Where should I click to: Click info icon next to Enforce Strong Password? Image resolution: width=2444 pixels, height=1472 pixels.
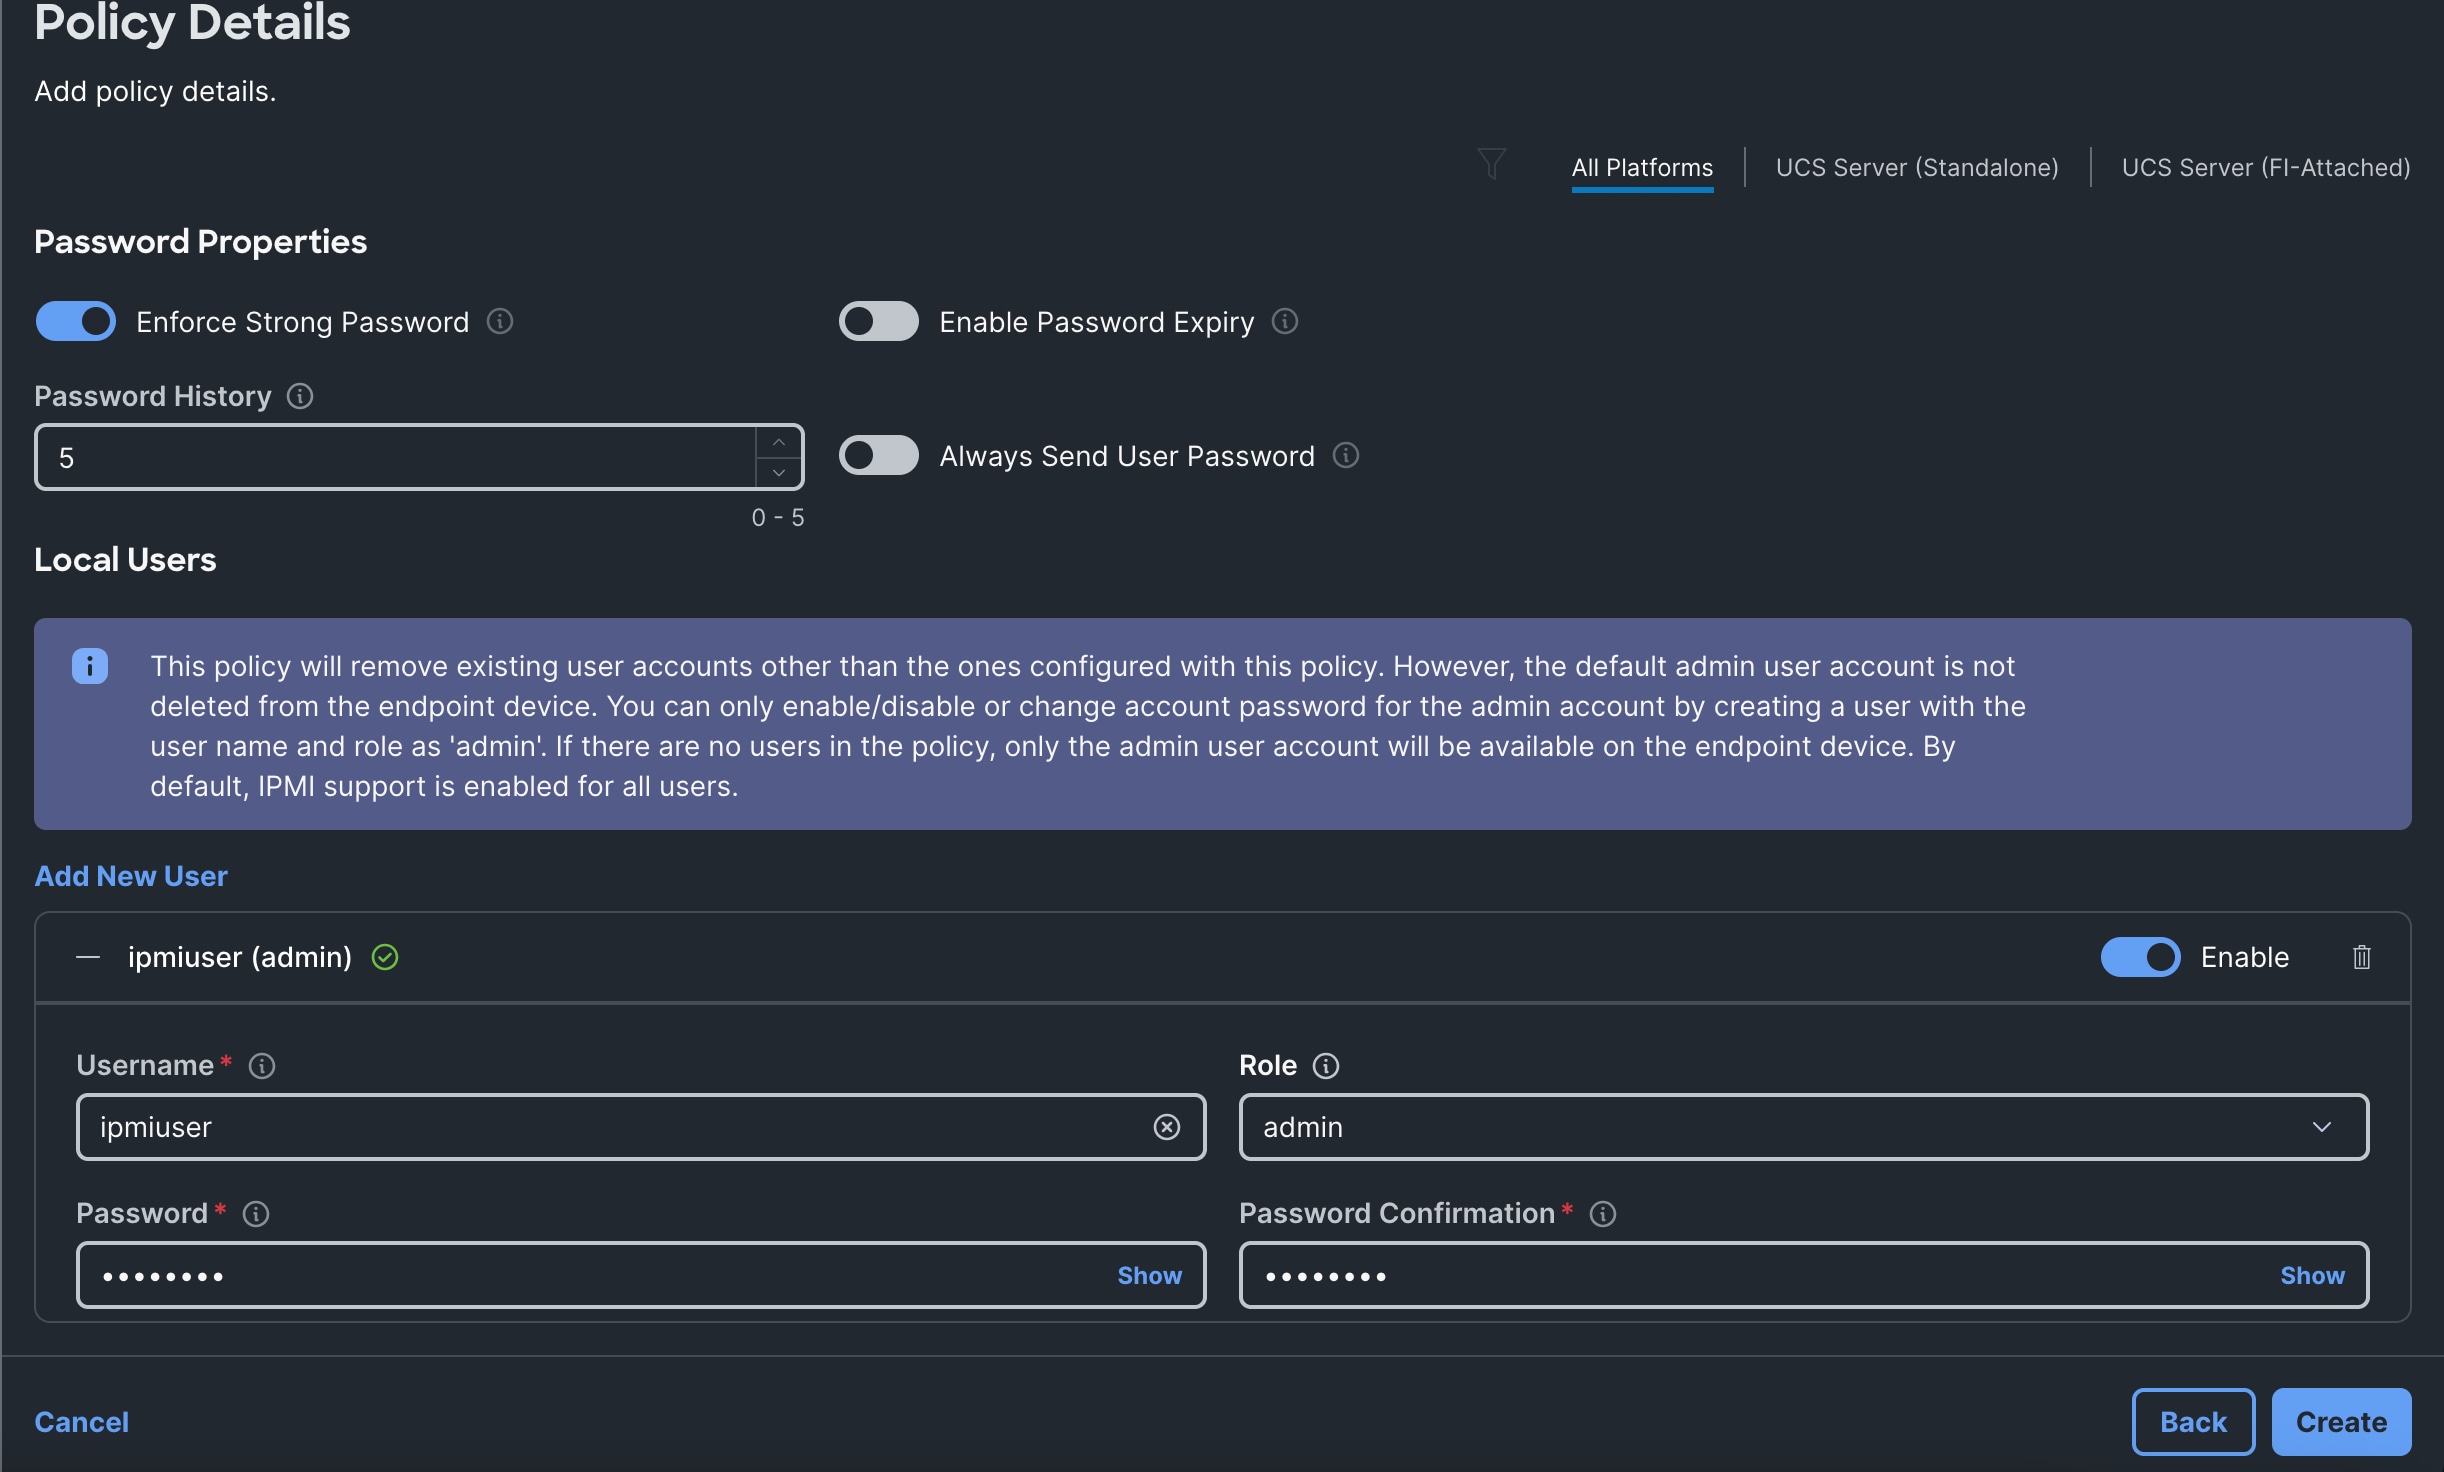[500, 321]
